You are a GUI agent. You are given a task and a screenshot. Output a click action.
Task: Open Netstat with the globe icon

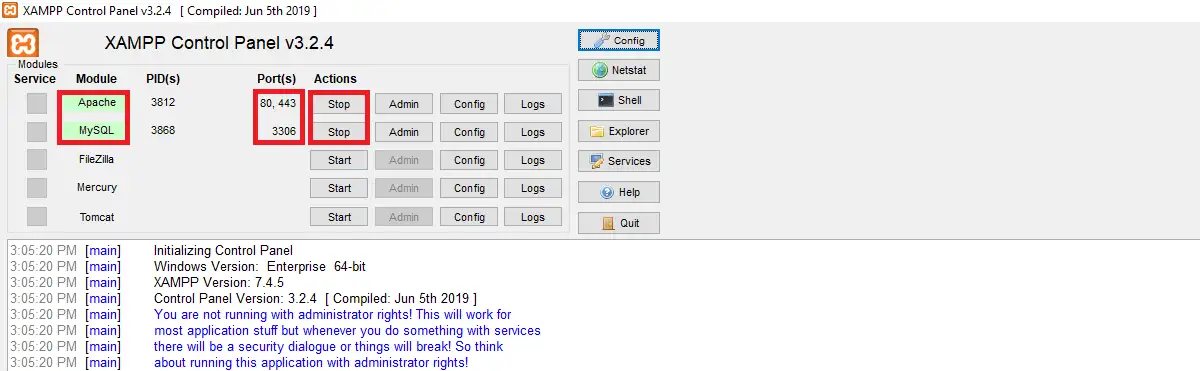(619, 71)
